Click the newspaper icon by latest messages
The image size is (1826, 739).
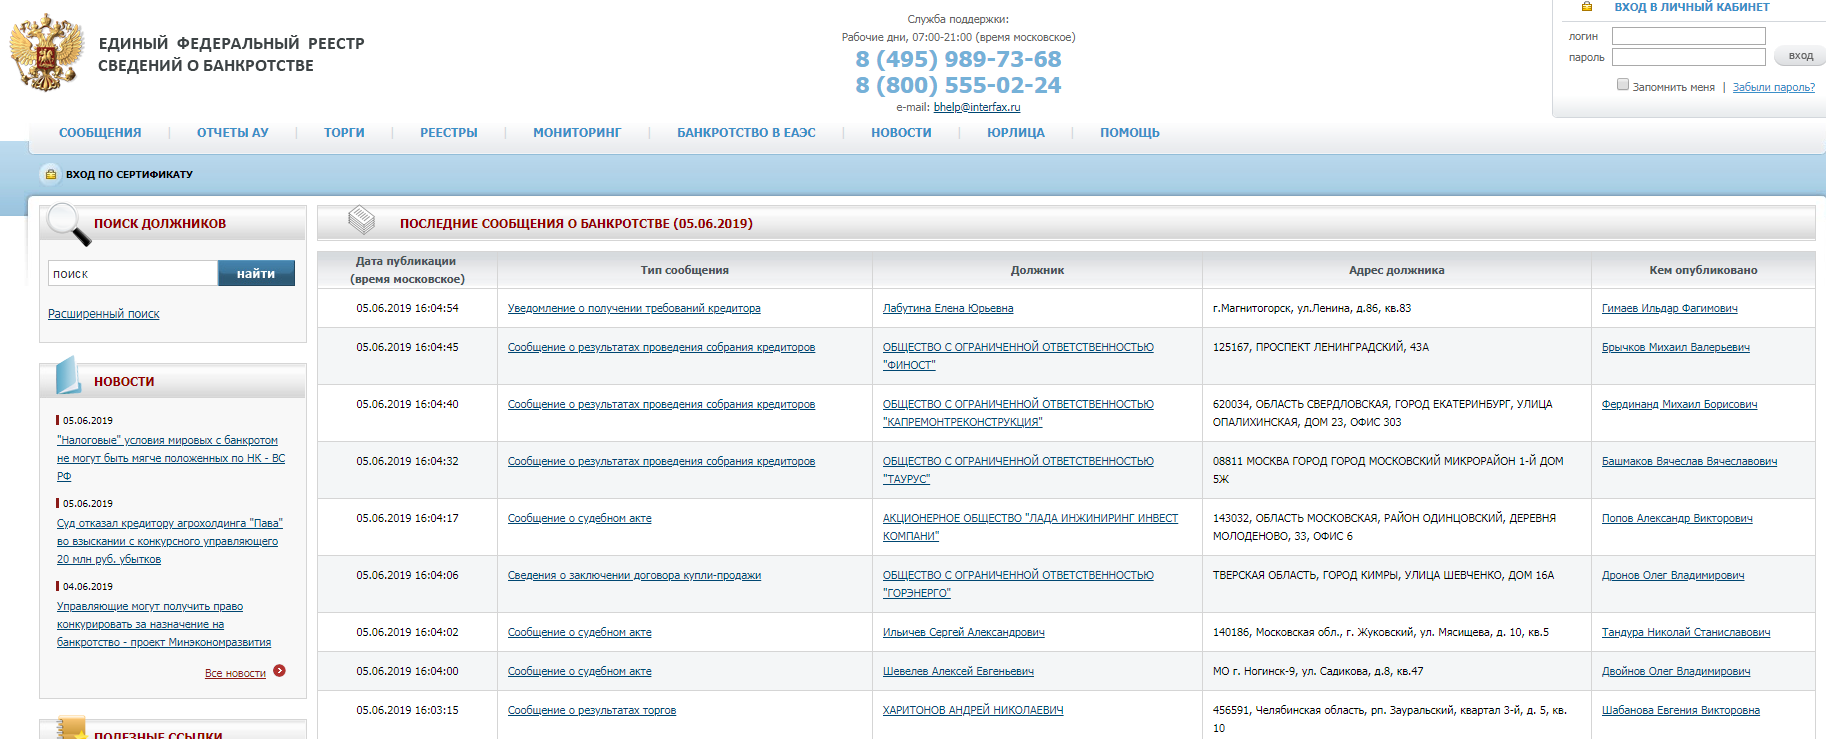point(361,220)
